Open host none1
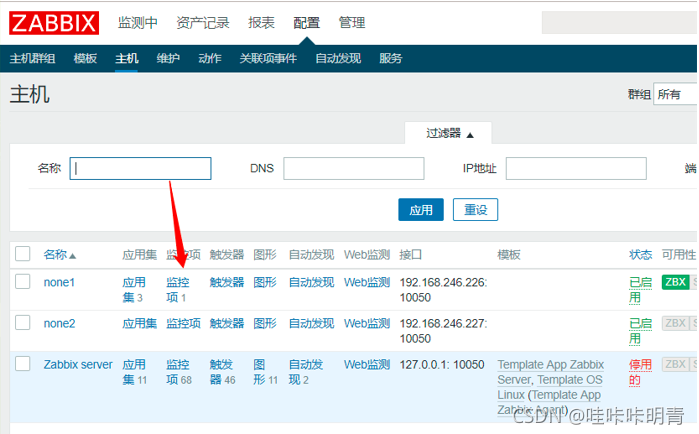The height and width of the screenshot is (434, 699). pyautogui.click(x=59, y=282)
